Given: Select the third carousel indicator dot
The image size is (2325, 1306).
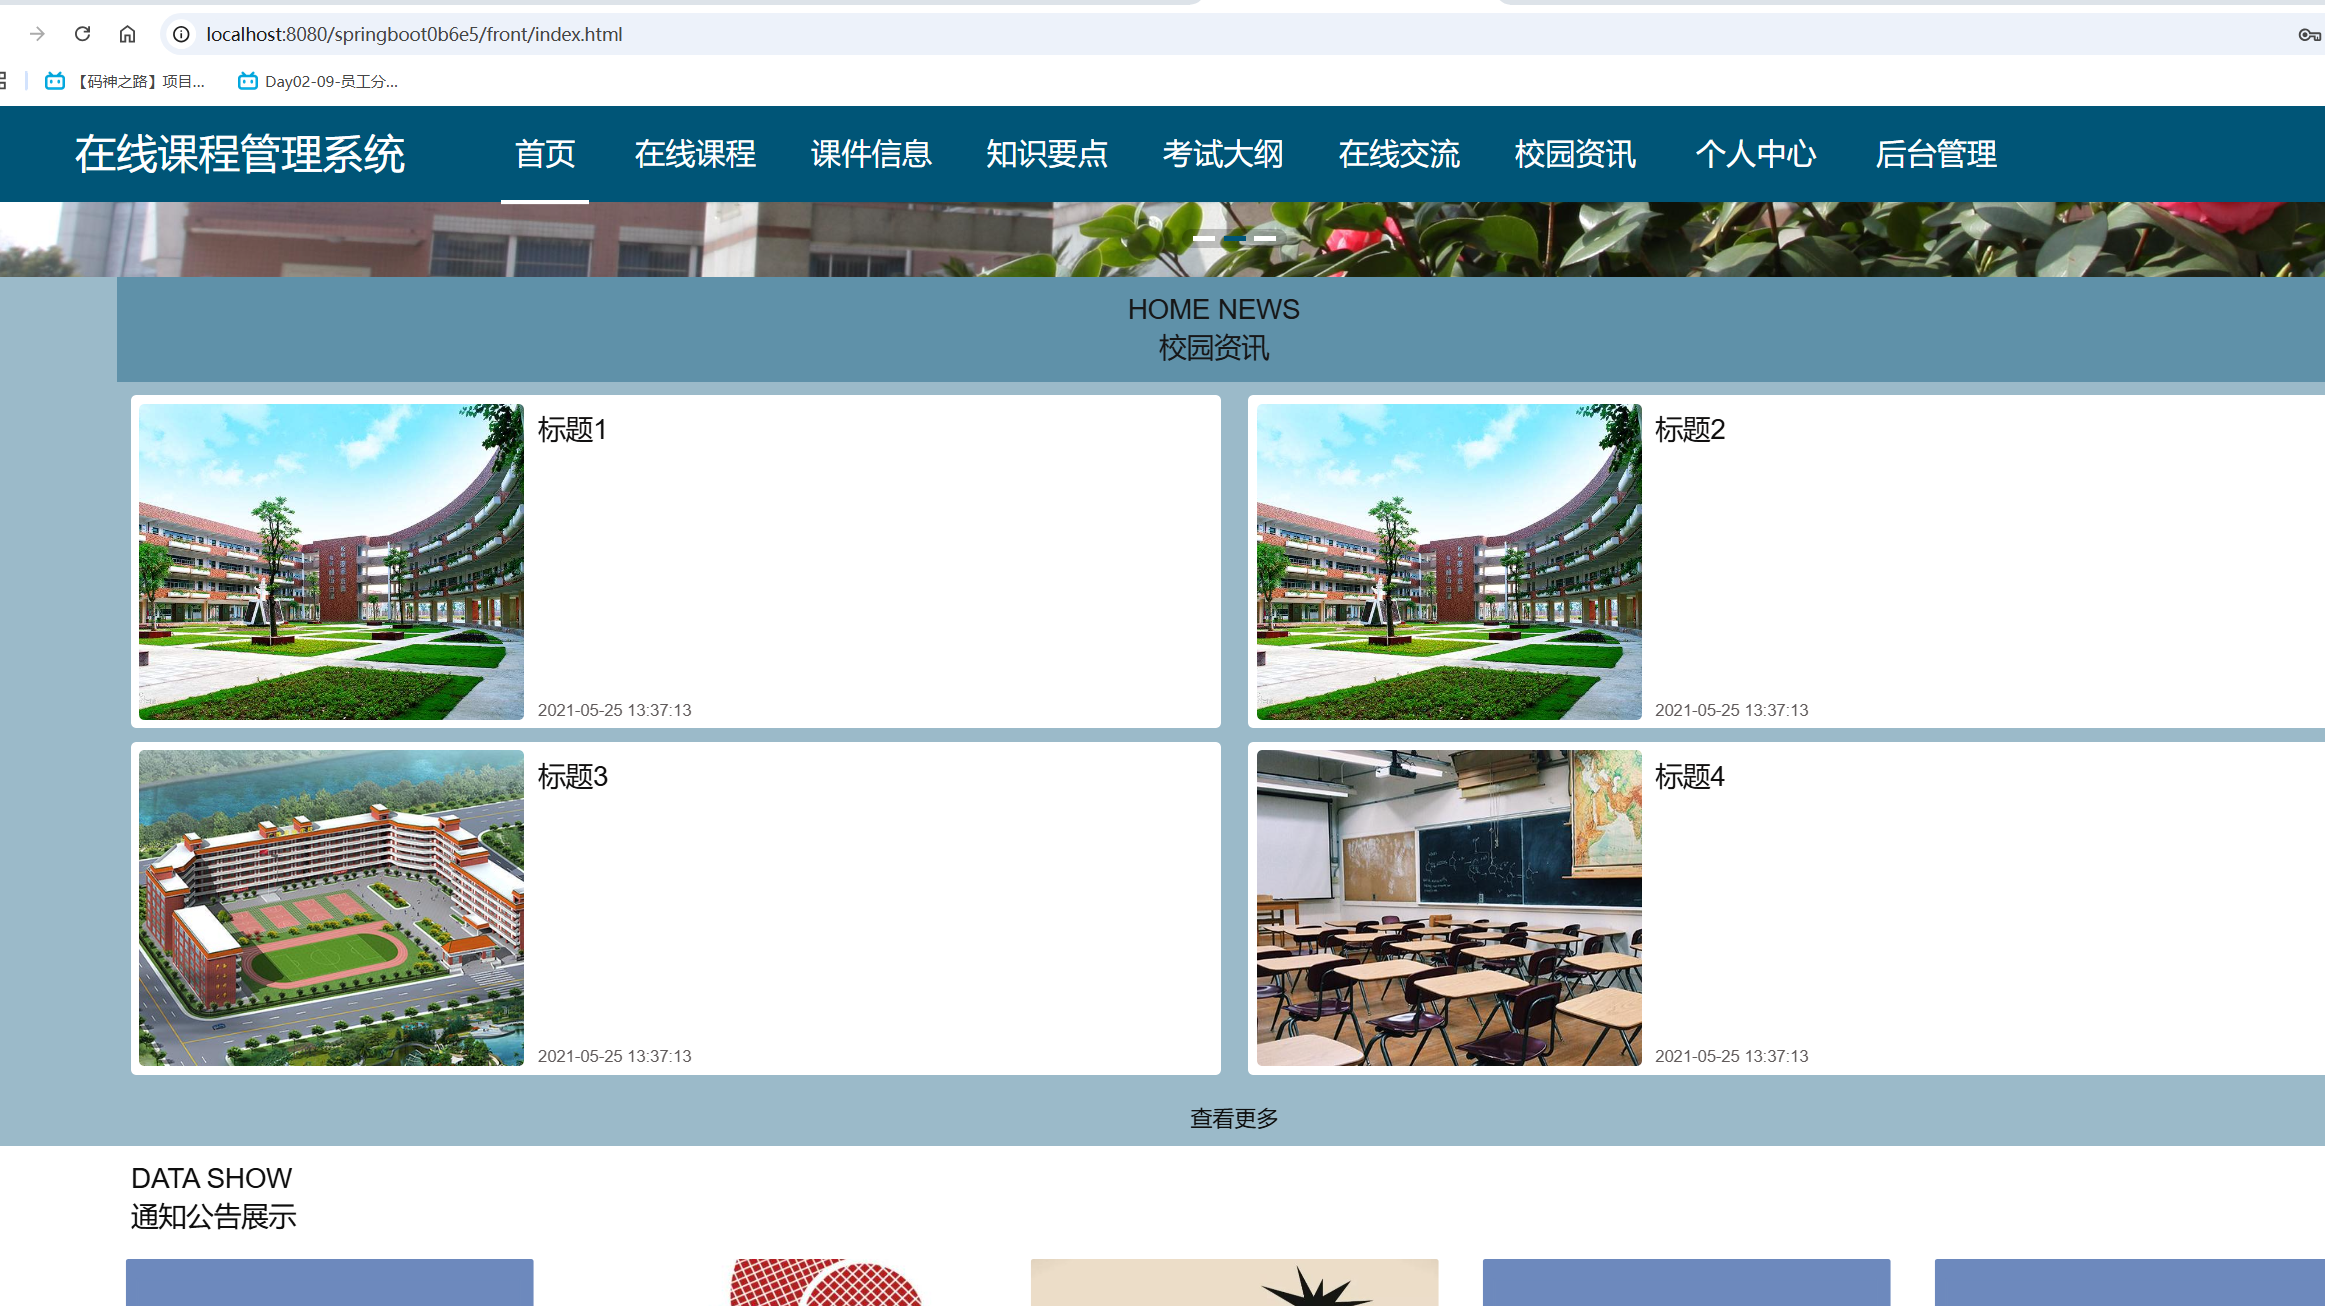Looking at the screenshot, I should [x=1264, y=238].
